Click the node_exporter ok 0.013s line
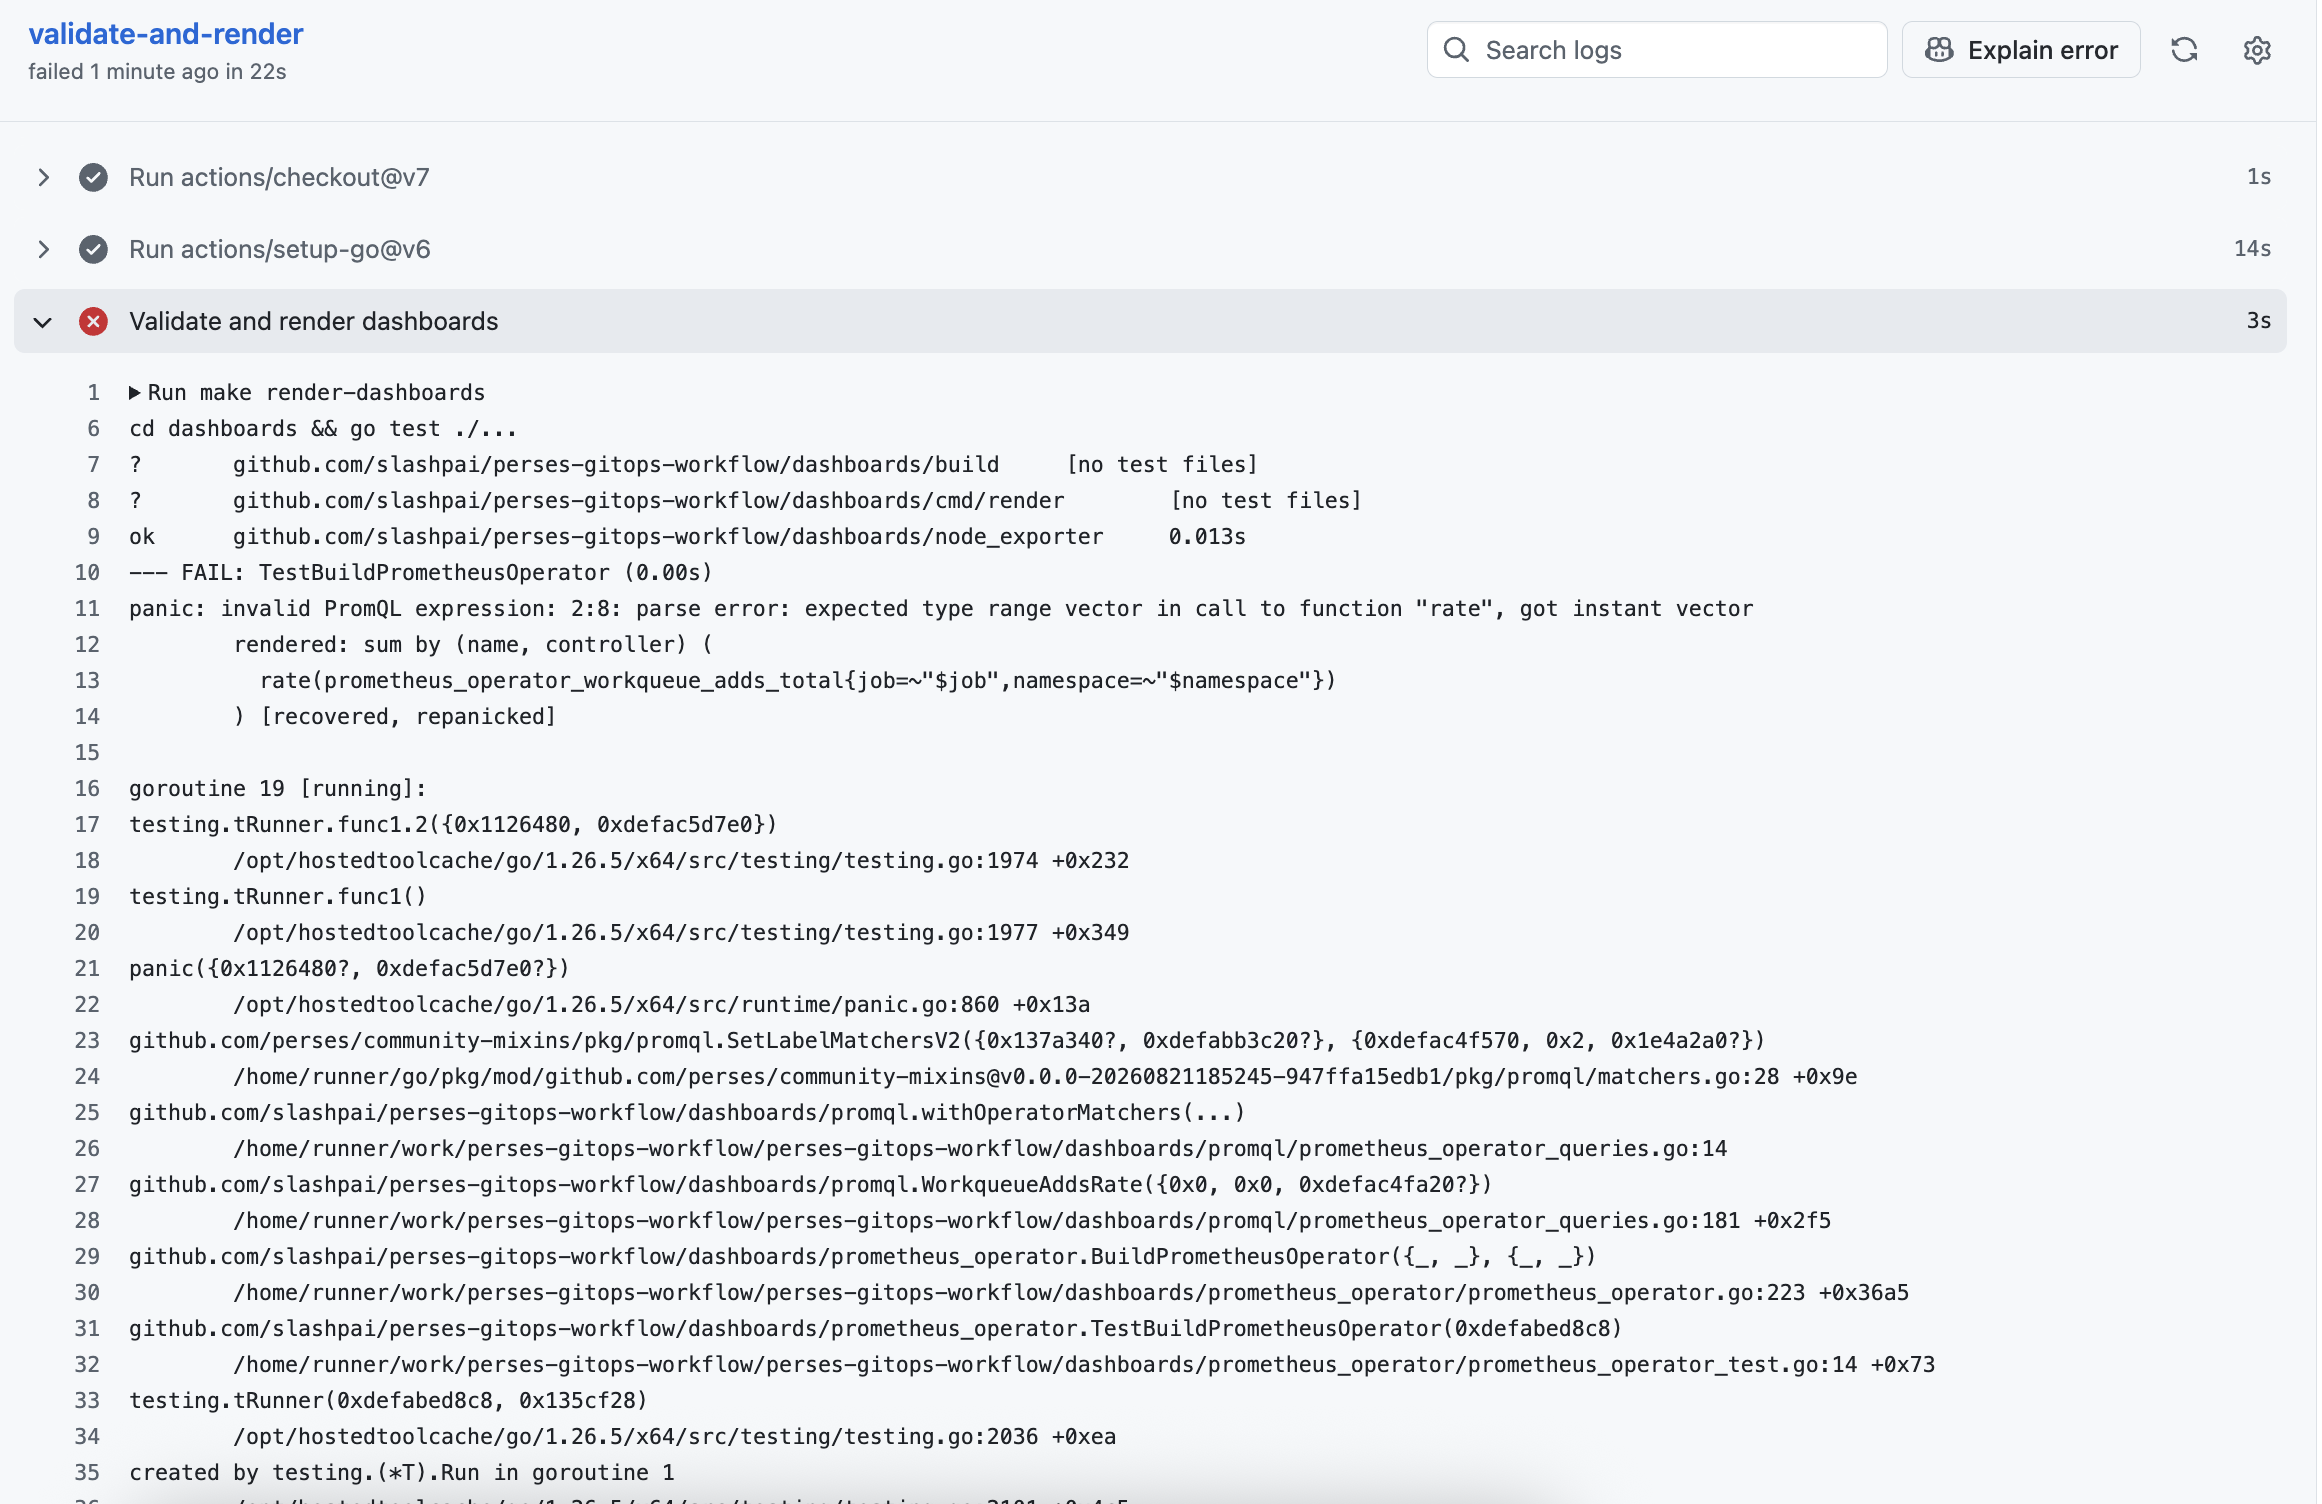 tap(687, 537)
